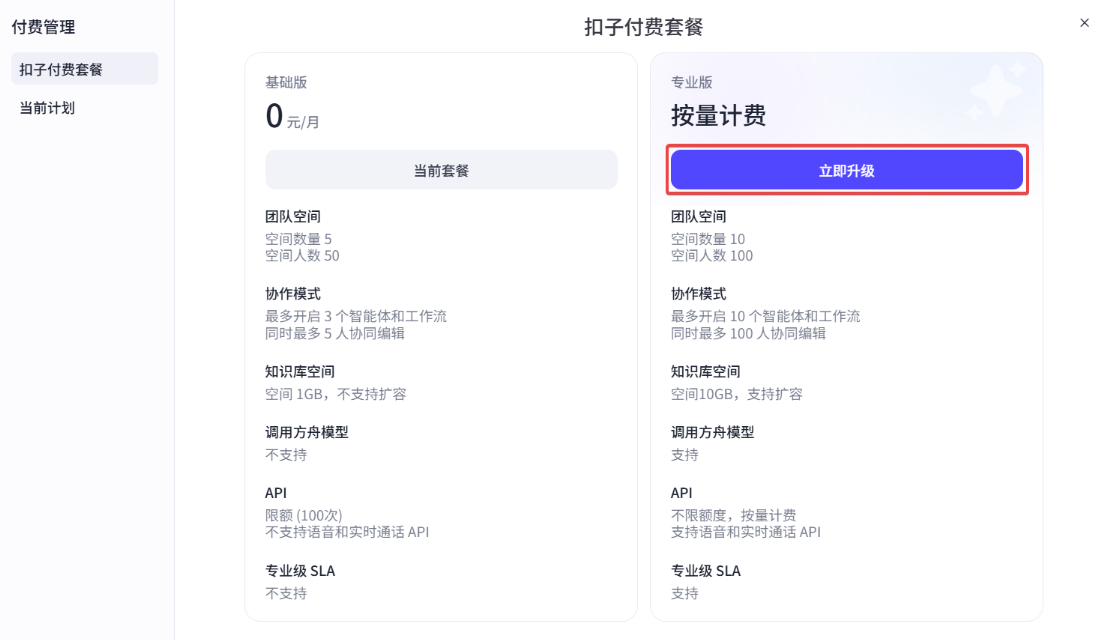Screen dimensions: 1103x640
Task: Click the 扣子付费套餐 page title
Action: pos(644,27)
